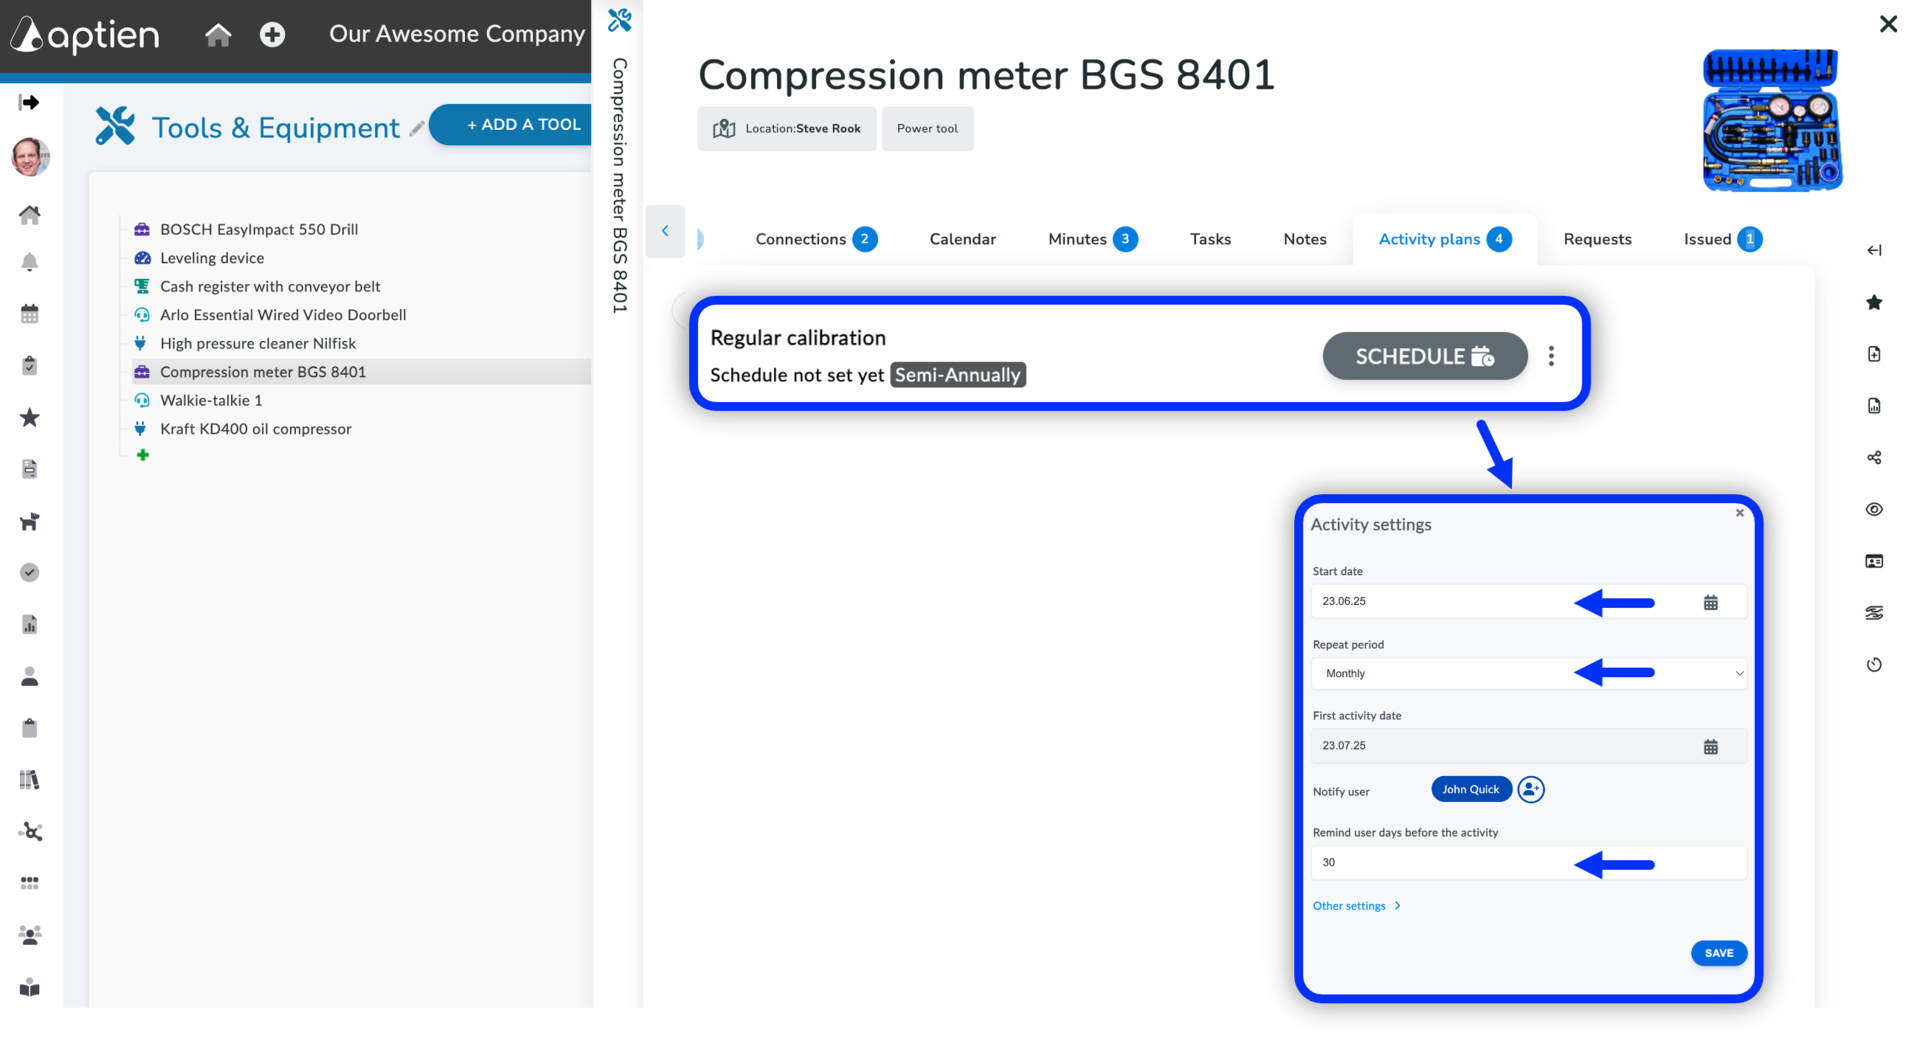This screenshot has height=1052, width=1920.
Task: Click the plus circle icon in header
Action: coord(272,35)
